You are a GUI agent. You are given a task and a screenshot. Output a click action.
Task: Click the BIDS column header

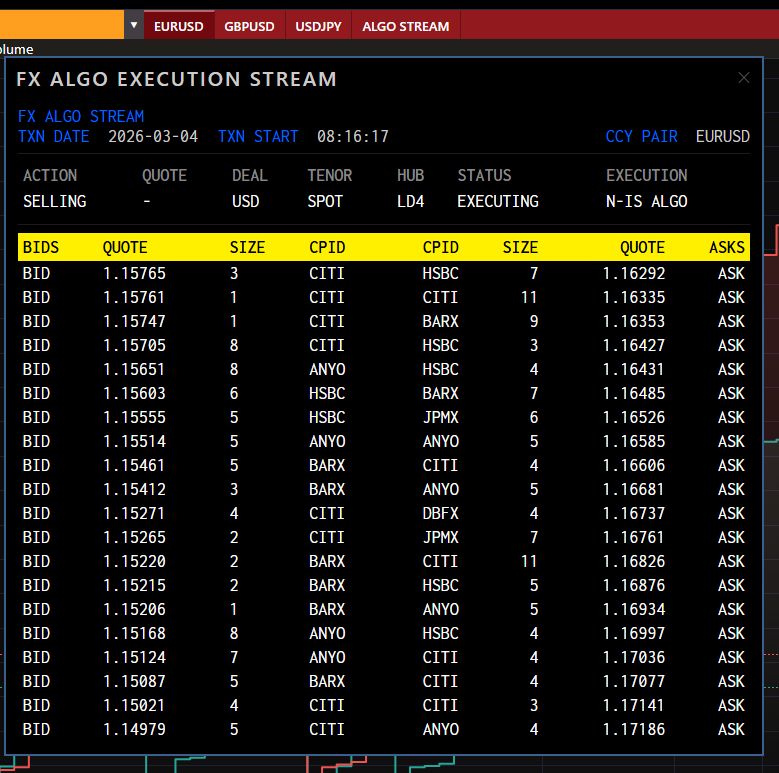(41, 247)
